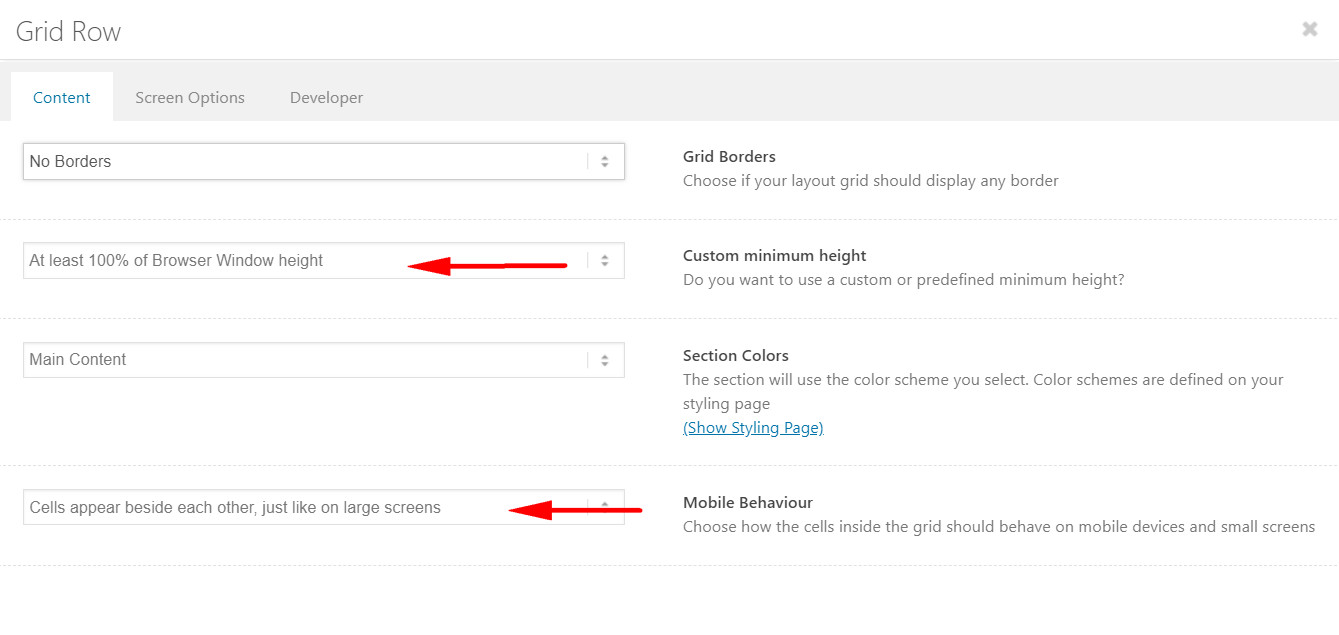
Task: Open the Custom minimum height dropdown
Action: pos(324,260)
